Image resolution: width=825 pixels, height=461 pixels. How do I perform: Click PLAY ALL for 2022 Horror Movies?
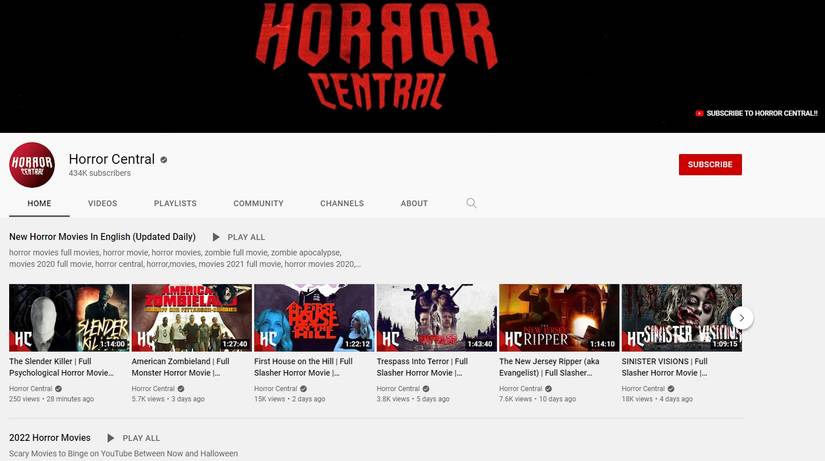pos(141,438)
